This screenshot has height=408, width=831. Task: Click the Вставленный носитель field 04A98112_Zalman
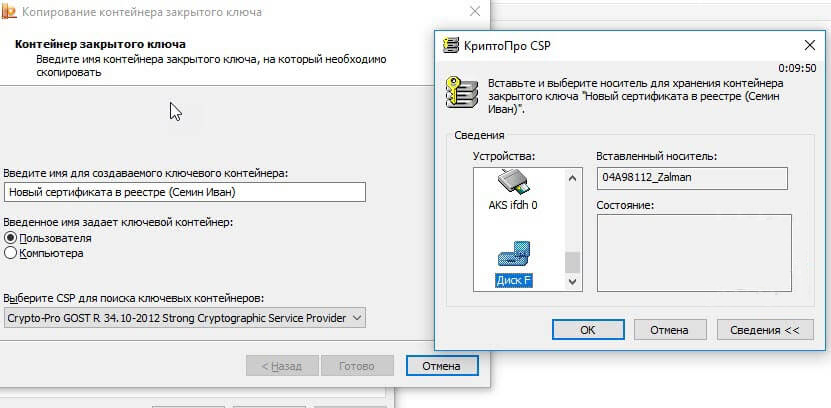coord(692,178)
